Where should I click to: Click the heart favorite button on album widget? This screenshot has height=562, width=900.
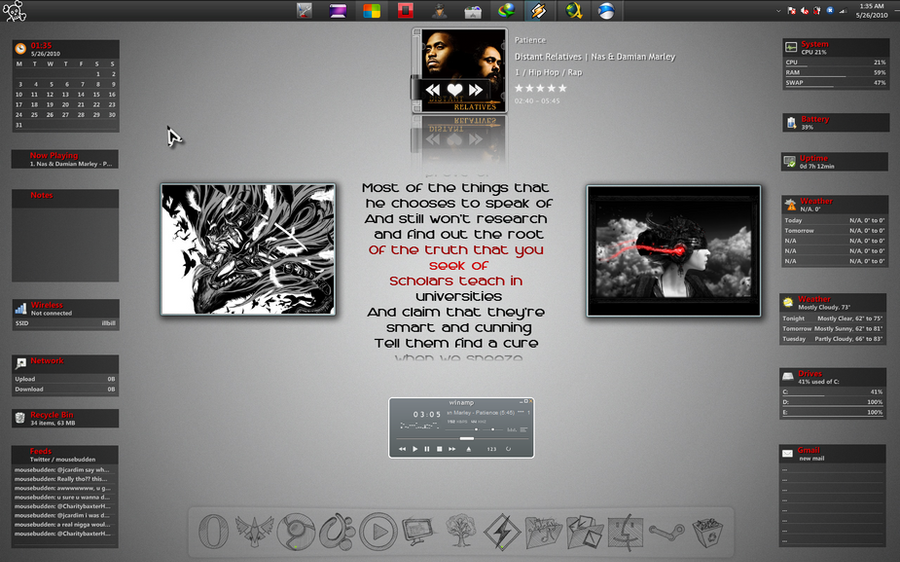tap(455, 90)
